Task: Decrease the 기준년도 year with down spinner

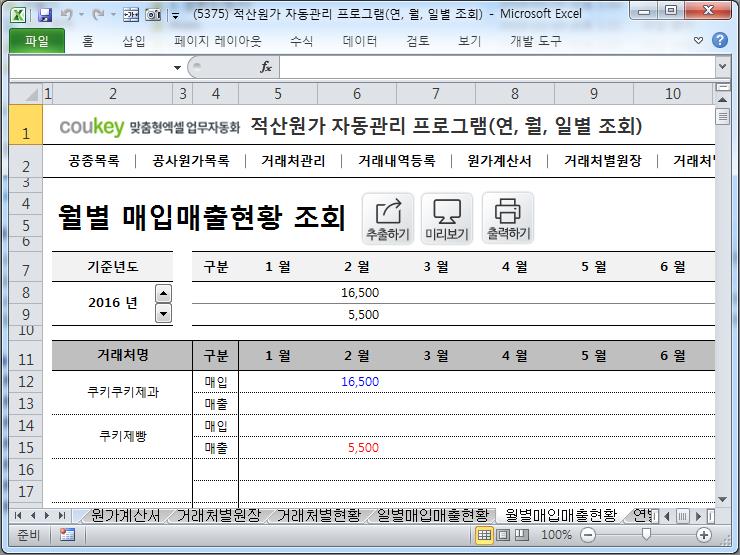Action: 163,313
